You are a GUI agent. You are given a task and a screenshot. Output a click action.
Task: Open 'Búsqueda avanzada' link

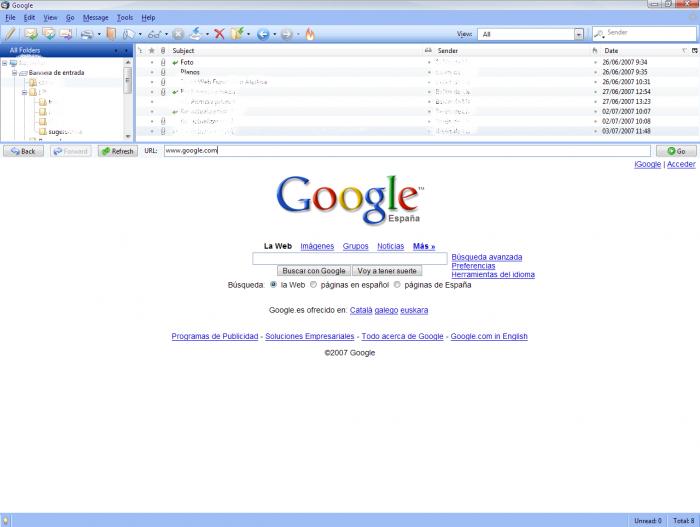(487, 257)
